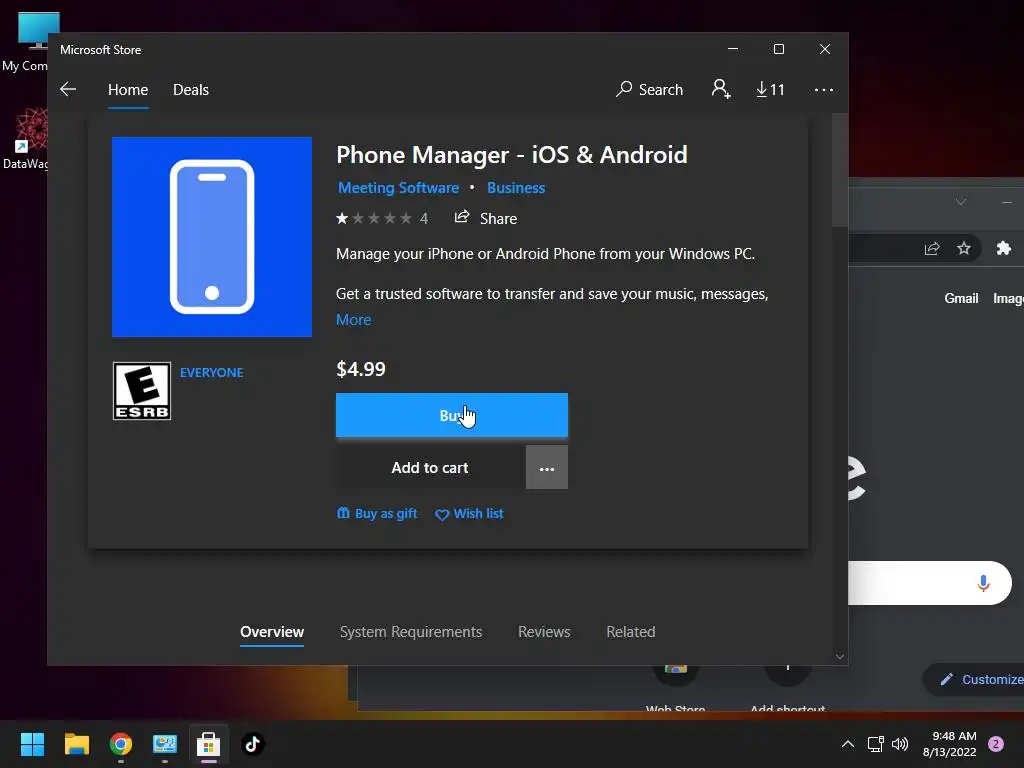Expand the description with More
The height and width of the screenshot is (768, 1024).
353,320
